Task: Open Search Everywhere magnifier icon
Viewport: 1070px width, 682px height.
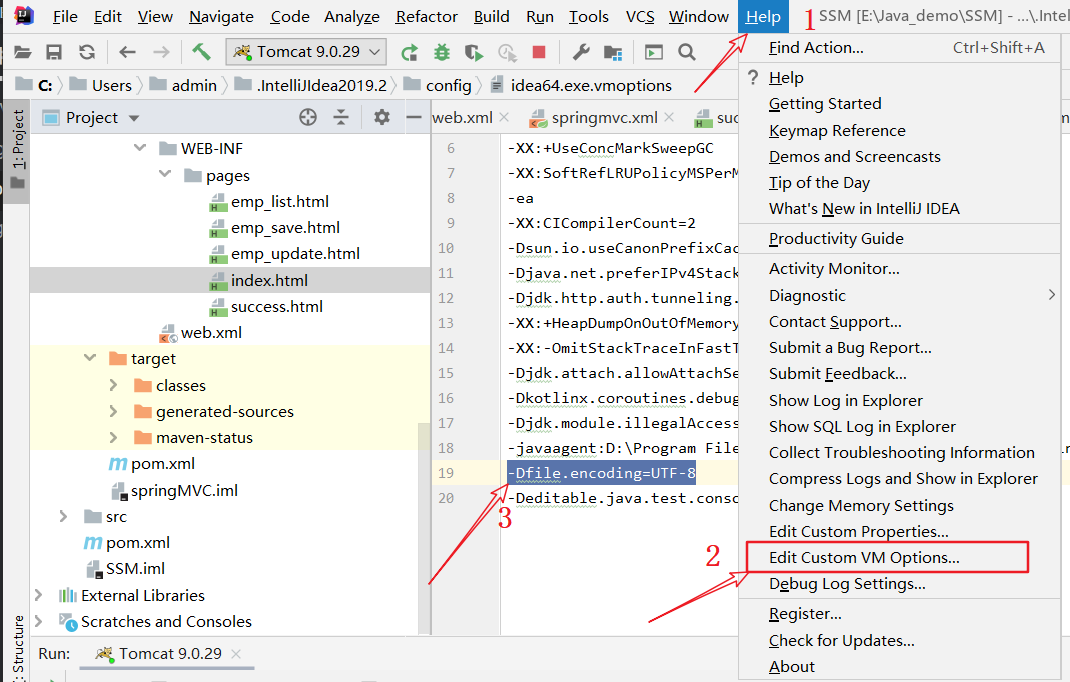Action: pyautogui.click(x=687, y=52)
